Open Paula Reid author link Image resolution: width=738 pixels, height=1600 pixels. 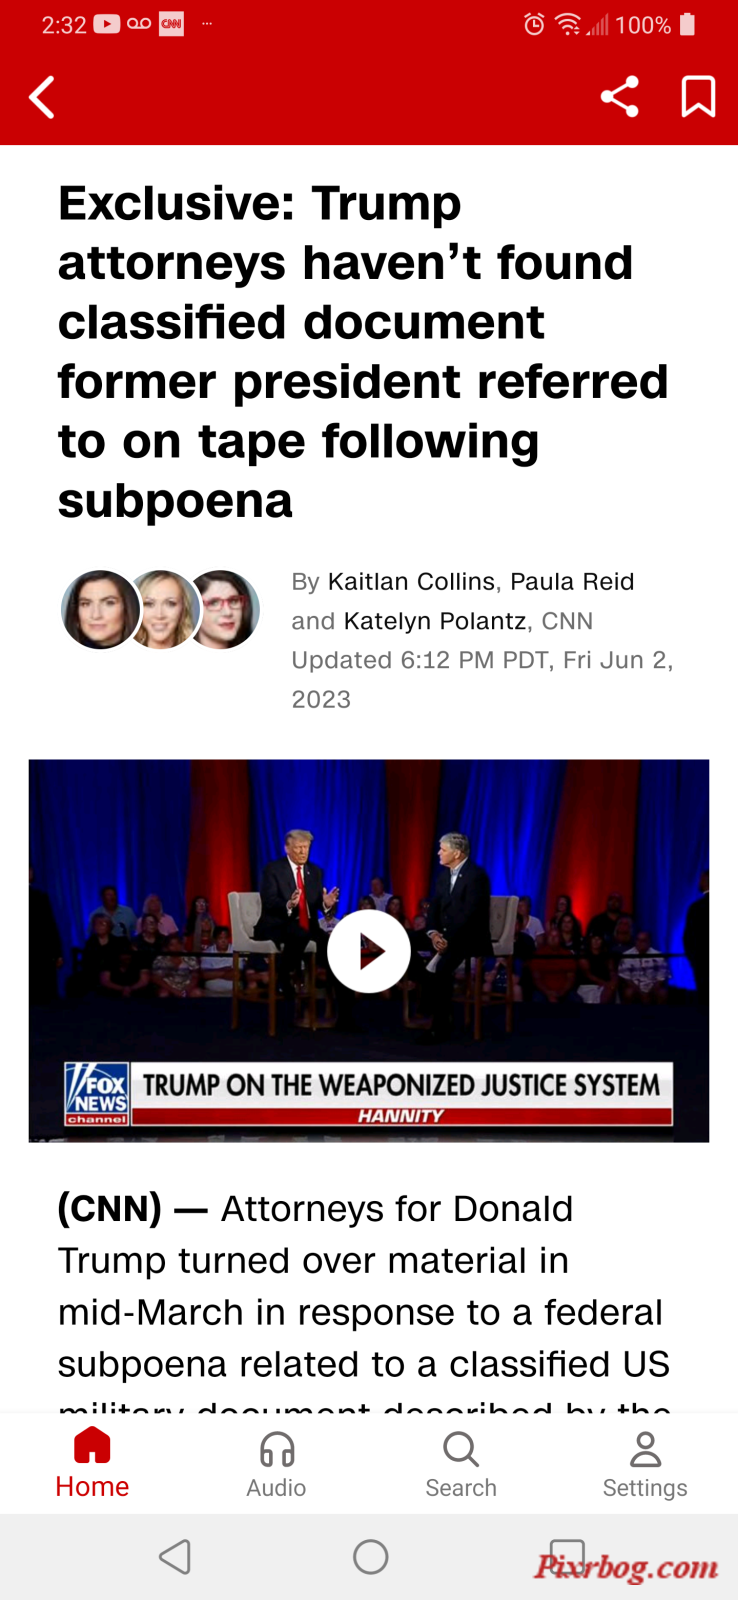[x=572, y=582]
